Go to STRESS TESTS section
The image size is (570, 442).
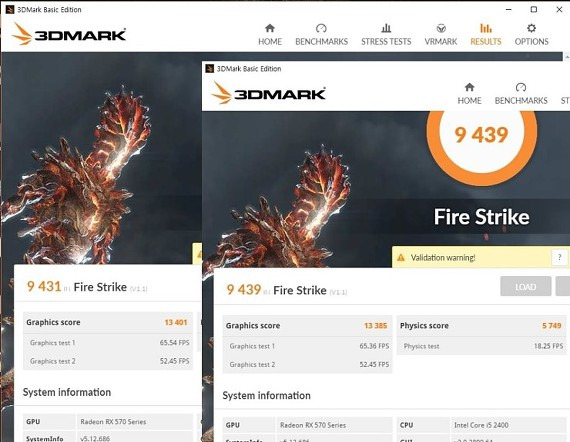point(386,35)
